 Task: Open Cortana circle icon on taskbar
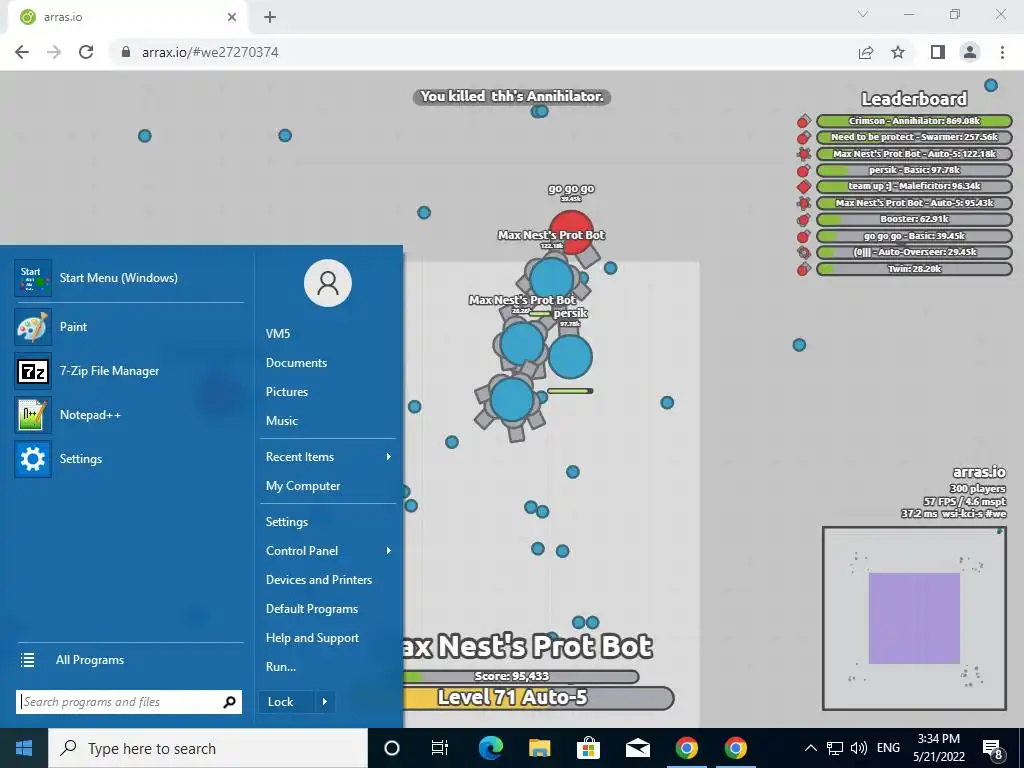pyautogui.click(x=392, y=748)
